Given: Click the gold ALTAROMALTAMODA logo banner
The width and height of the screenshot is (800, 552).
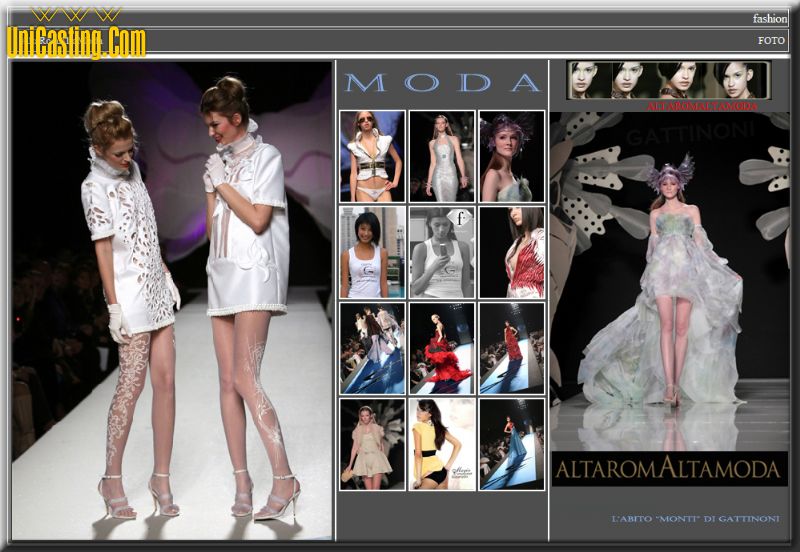Looking at the screenshot, I should pyautogui.click(x=669, y=469).
